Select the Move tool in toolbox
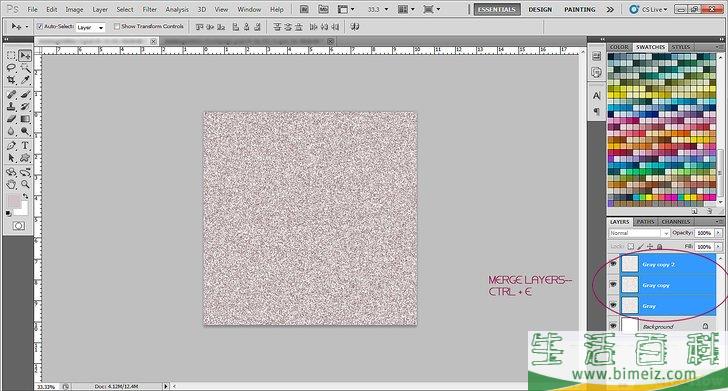728x391 pixels. point(25,56)
